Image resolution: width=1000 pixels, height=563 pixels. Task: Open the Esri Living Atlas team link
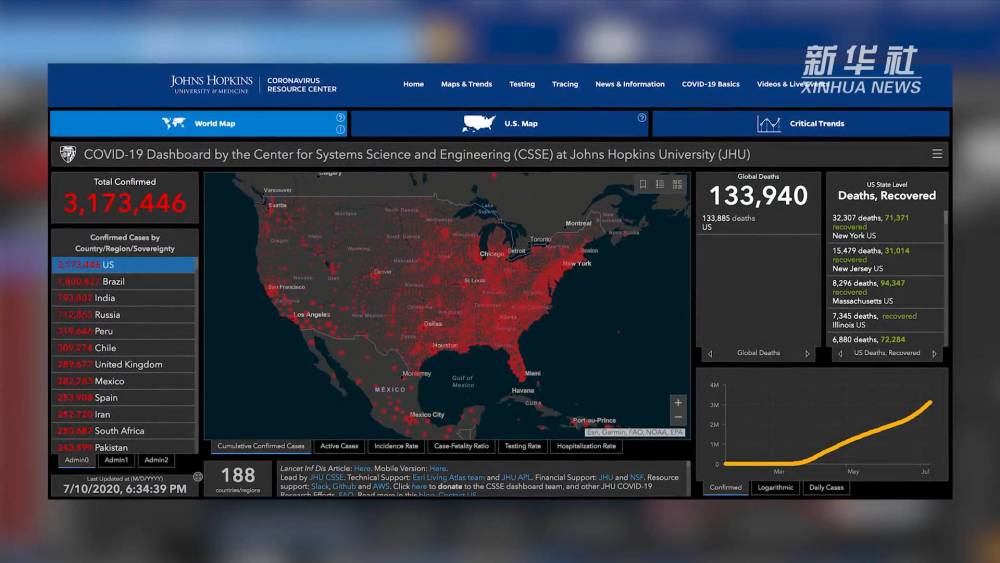pyautogui.click(x=448, y=477)
